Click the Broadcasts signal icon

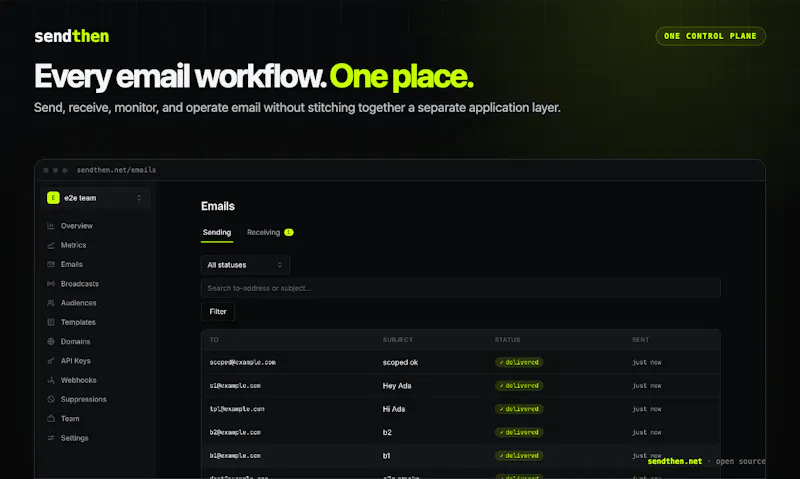pos(51,284)
